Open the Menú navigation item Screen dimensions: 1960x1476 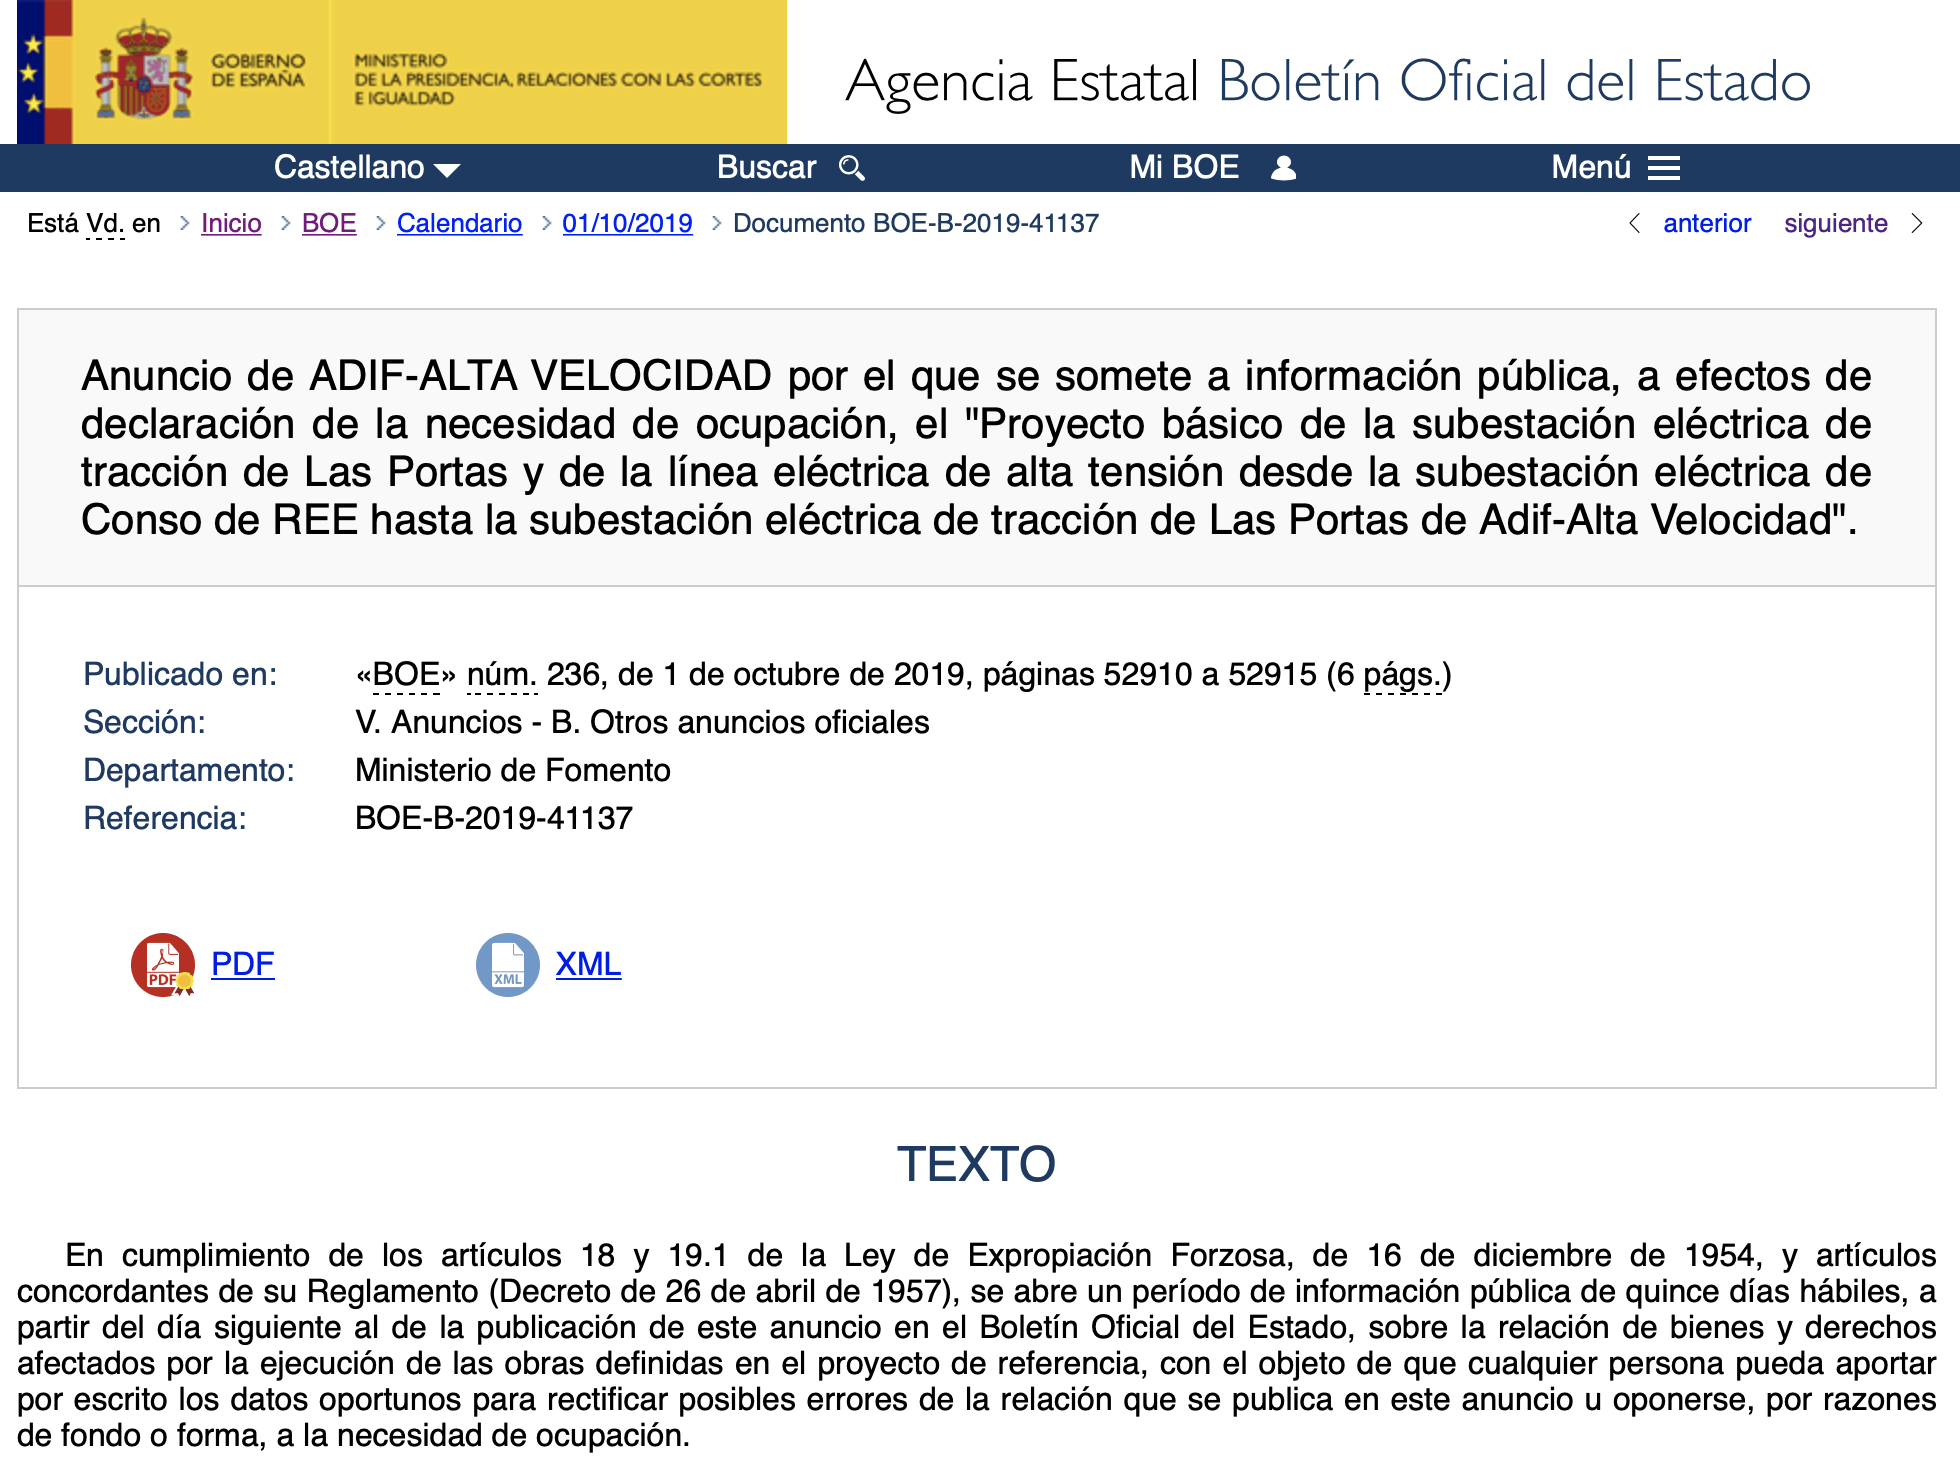point(1615,168)
